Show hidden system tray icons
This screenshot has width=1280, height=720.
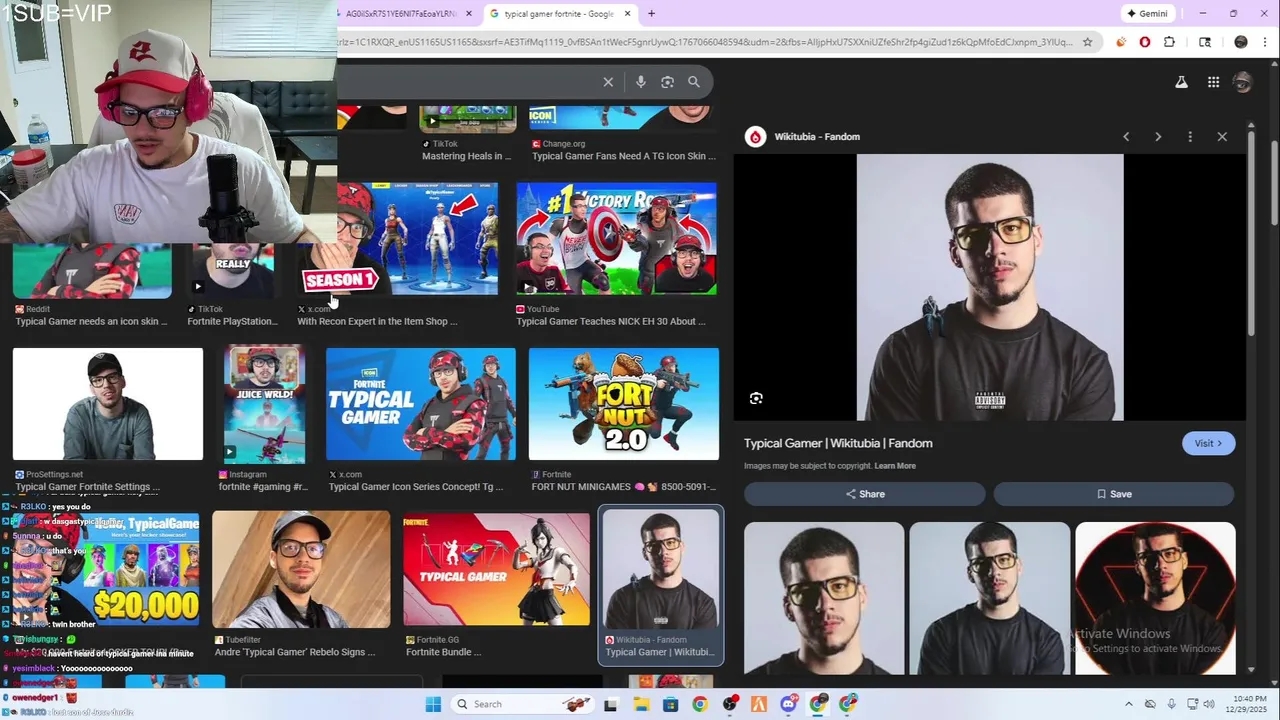(1129, 704)
